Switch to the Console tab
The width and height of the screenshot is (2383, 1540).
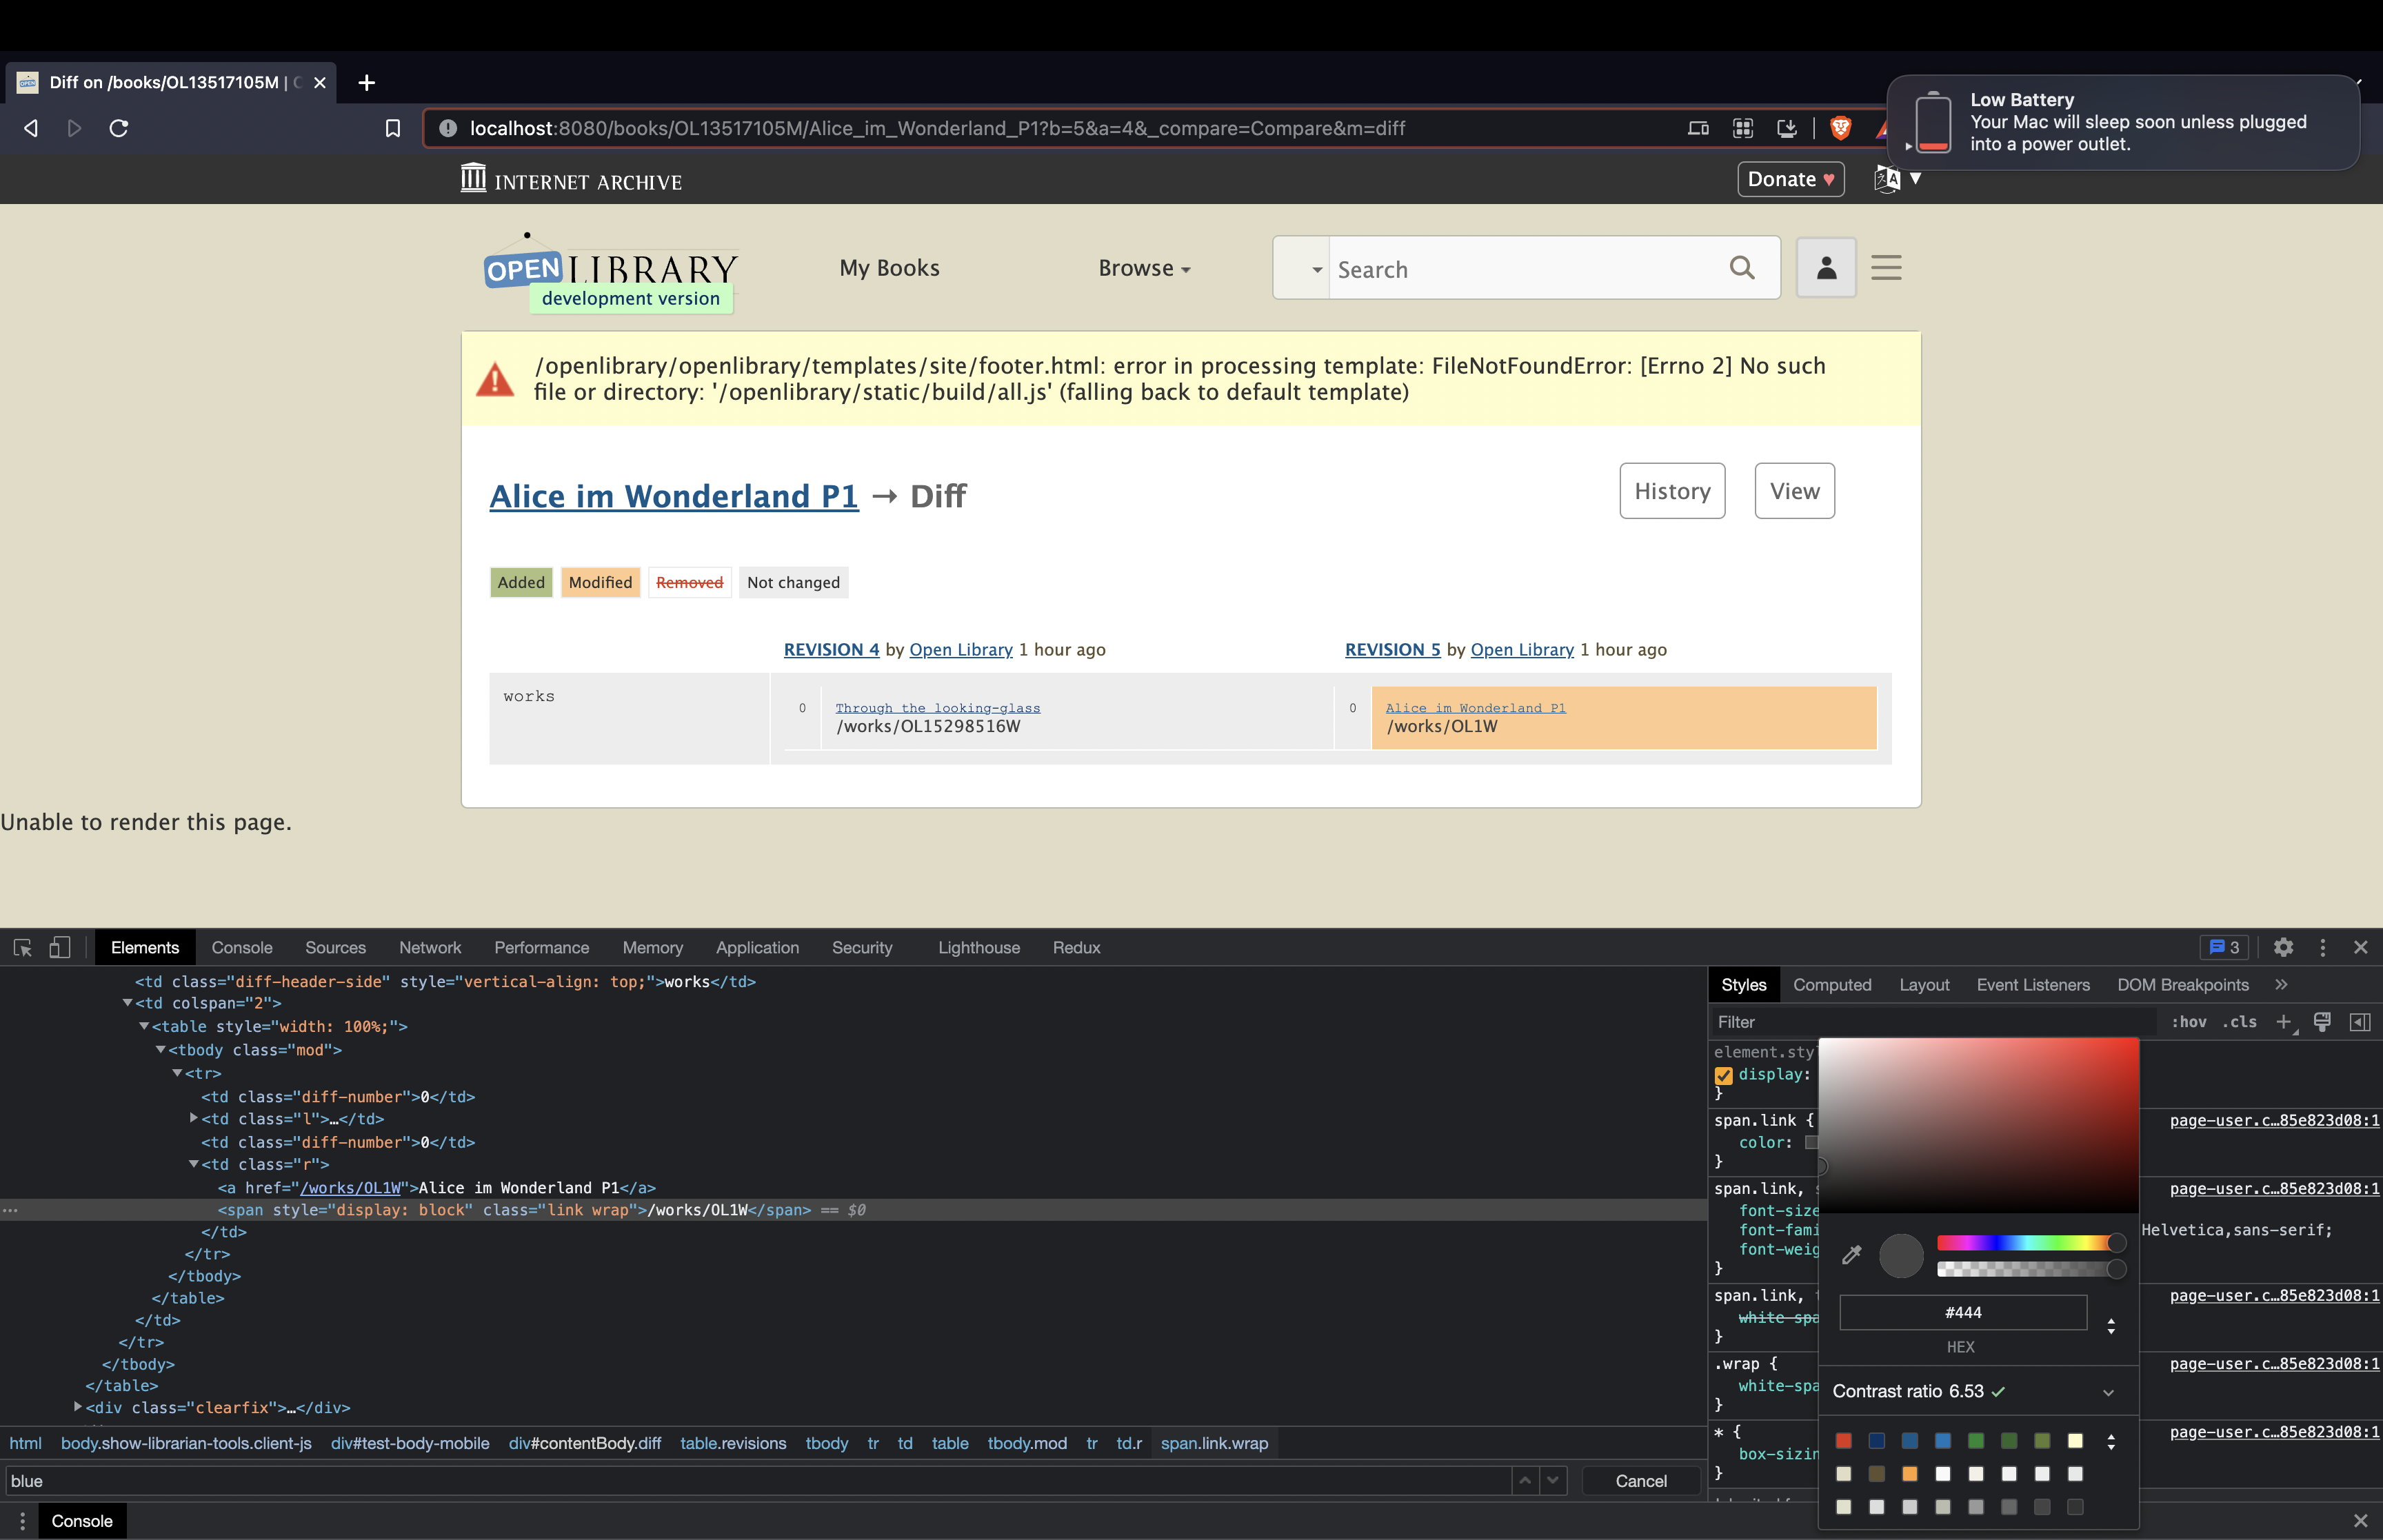click(x=242, y=947)
